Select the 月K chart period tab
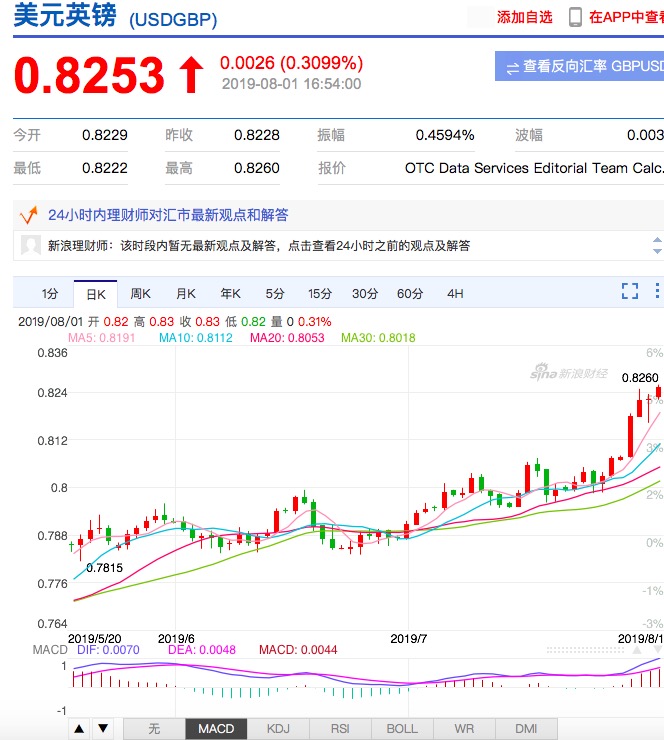The image size is (664, 740). coord(186,294)
